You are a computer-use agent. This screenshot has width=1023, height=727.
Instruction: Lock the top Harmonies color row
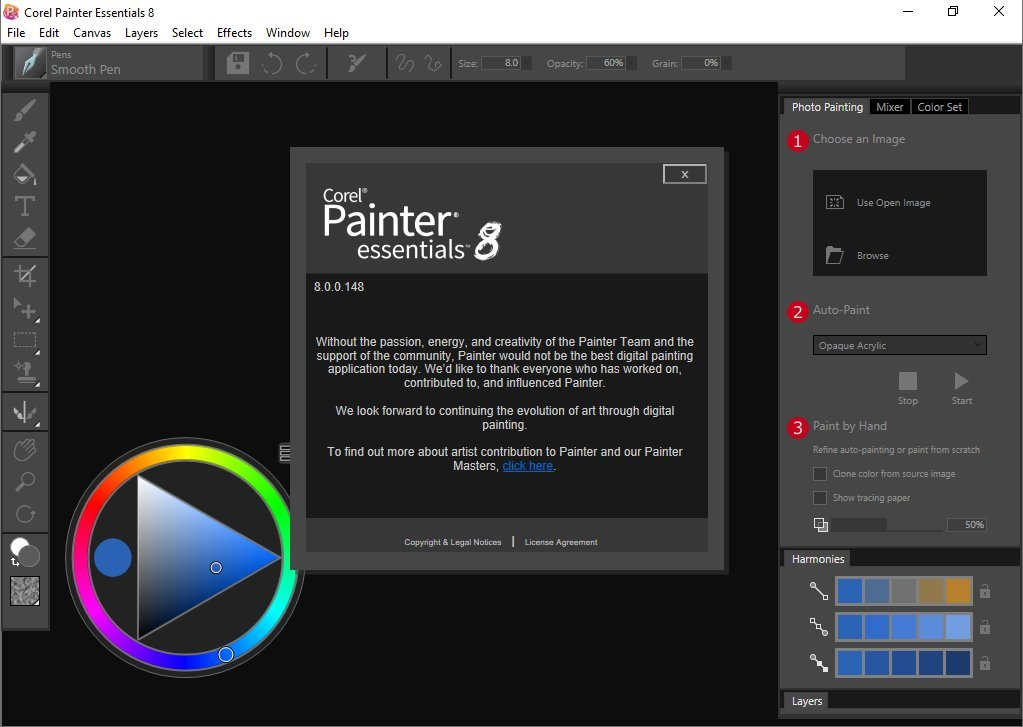pyautogui.click(x=984, y=591)
